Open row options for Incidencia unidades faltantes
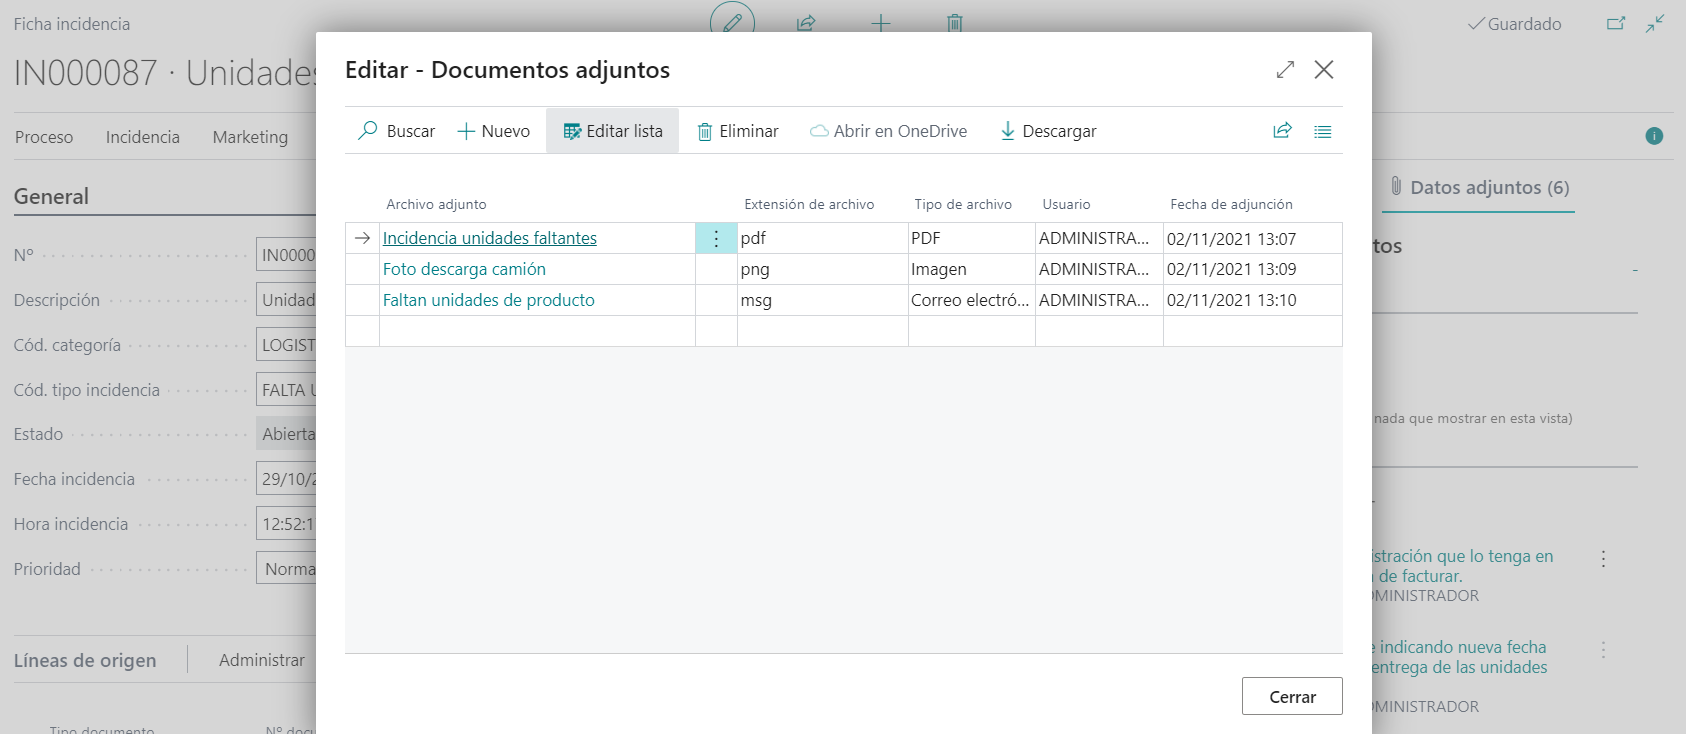 [716, 238]
